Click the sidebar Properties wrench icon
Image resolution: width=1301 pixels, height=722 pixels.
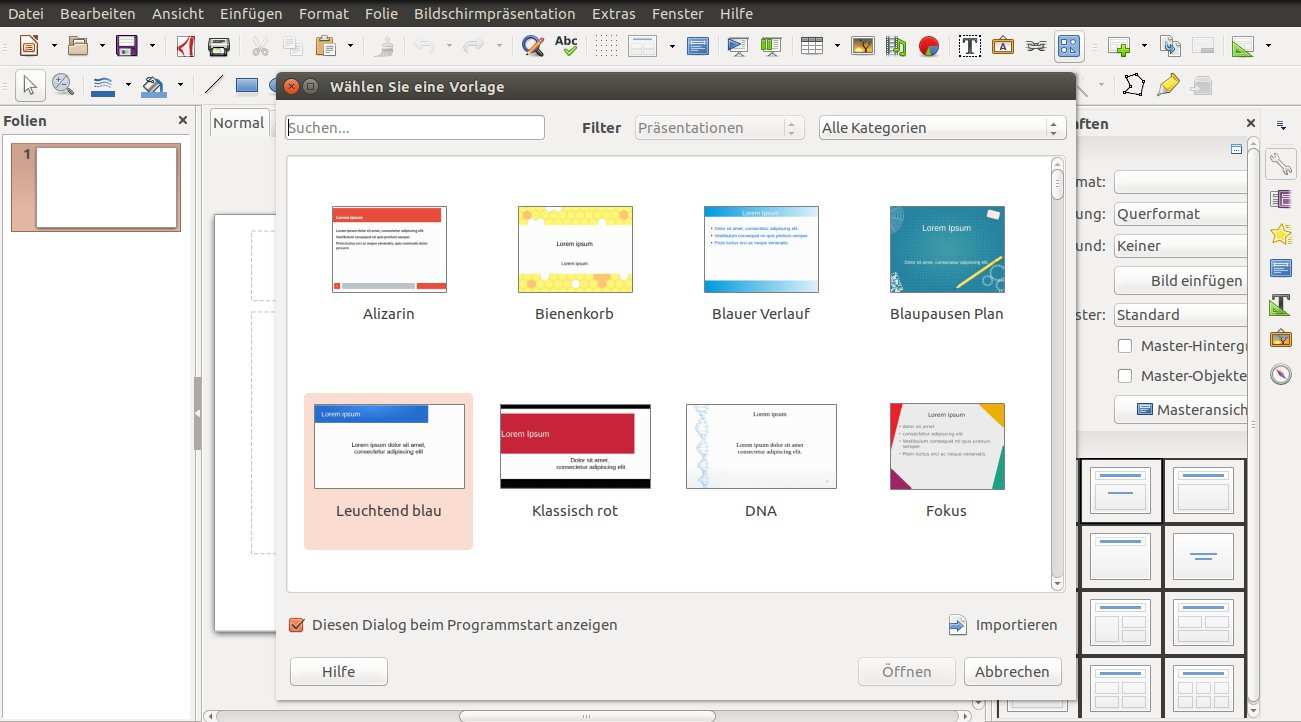point(1281,163)
